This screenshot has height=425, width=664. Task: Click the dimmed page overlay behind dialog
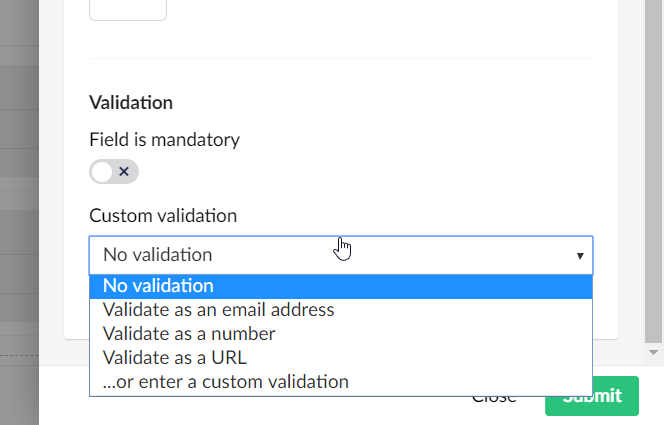click(x=19, y=212)
